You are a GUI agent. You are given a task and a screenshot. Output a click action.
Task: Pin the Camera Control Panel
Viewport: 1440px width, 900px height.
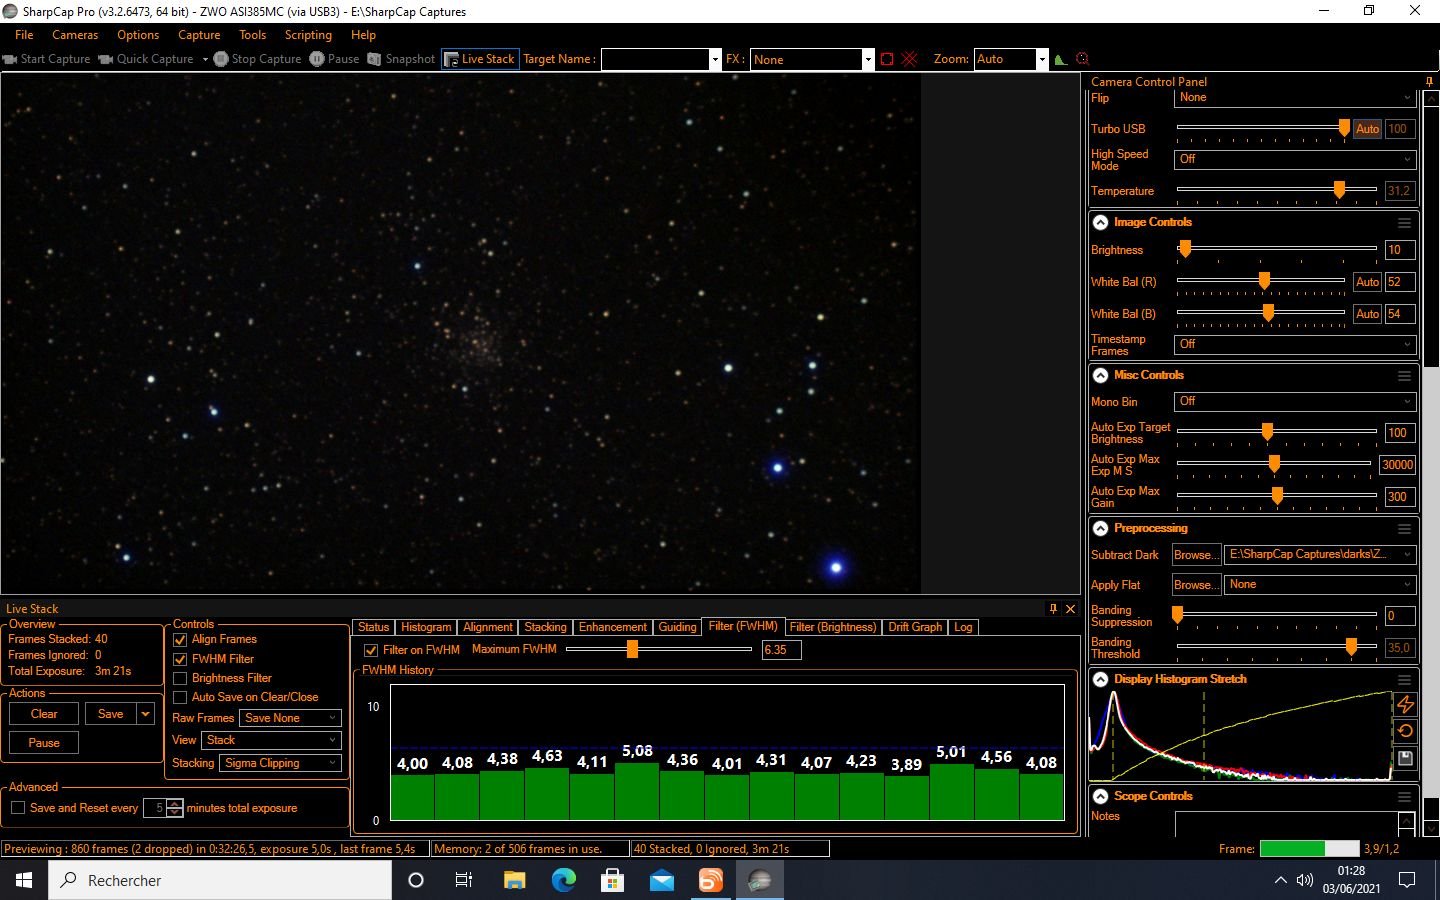tap(1429, 82)
